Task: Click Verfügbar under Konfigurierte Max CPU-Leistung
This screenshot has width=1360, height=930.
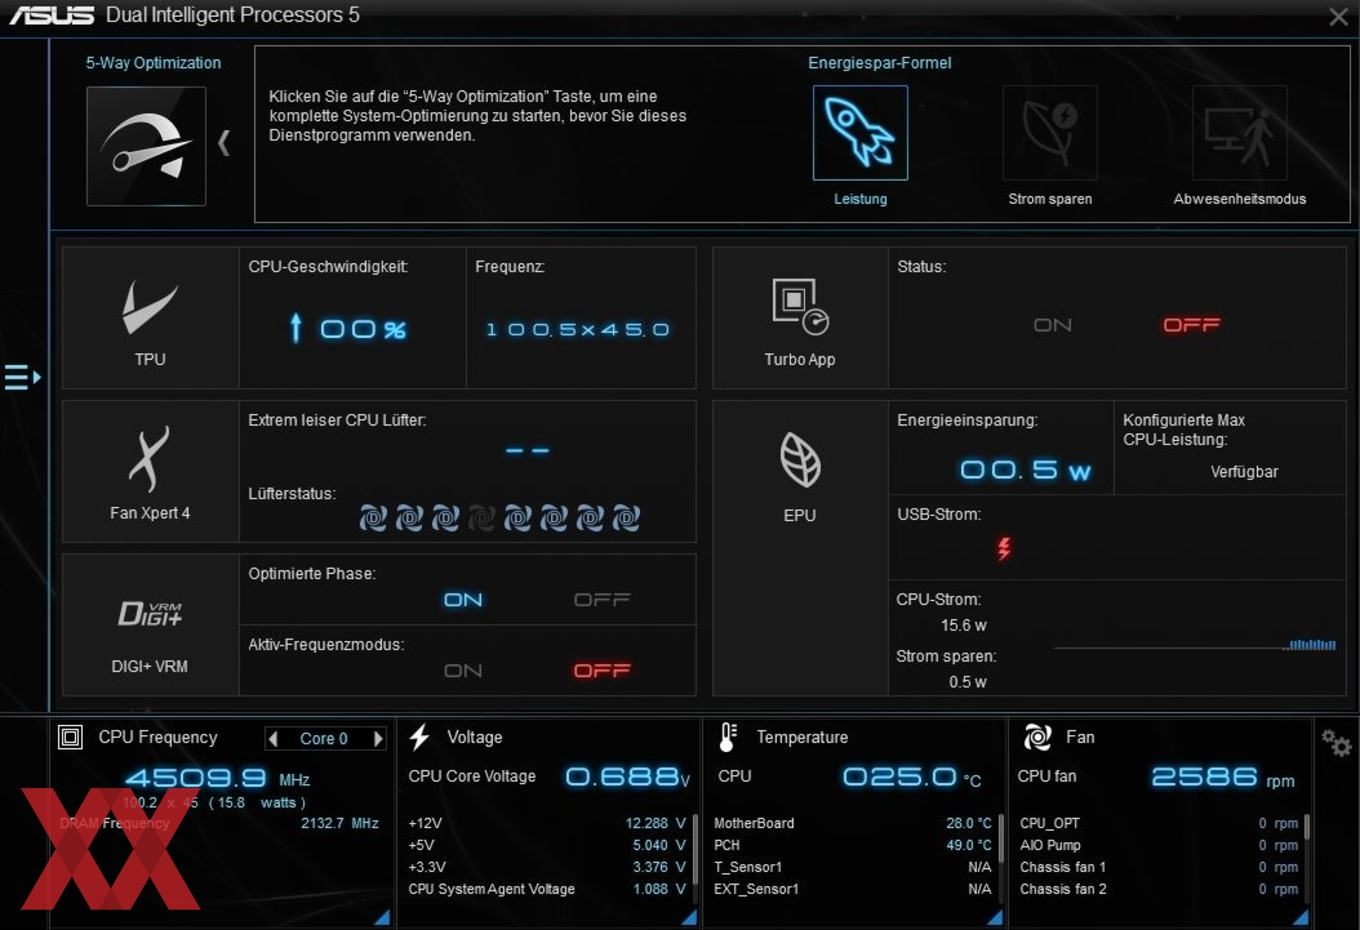Action: click(1244, 472)
